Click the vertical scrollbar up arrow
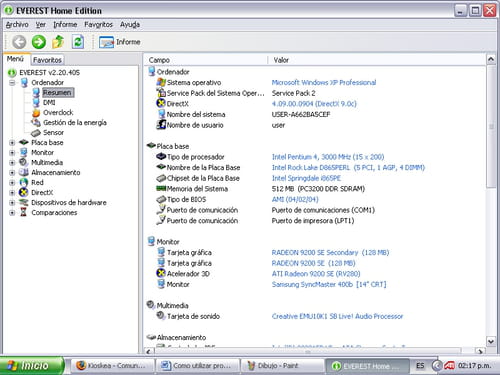The height and width of the screenshot is (375, 500). [491, 60]
